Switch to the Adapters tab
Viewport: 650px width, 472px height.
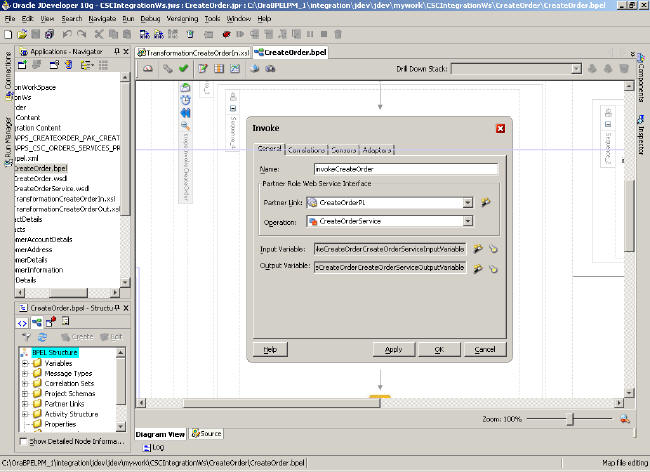[376, 150]
